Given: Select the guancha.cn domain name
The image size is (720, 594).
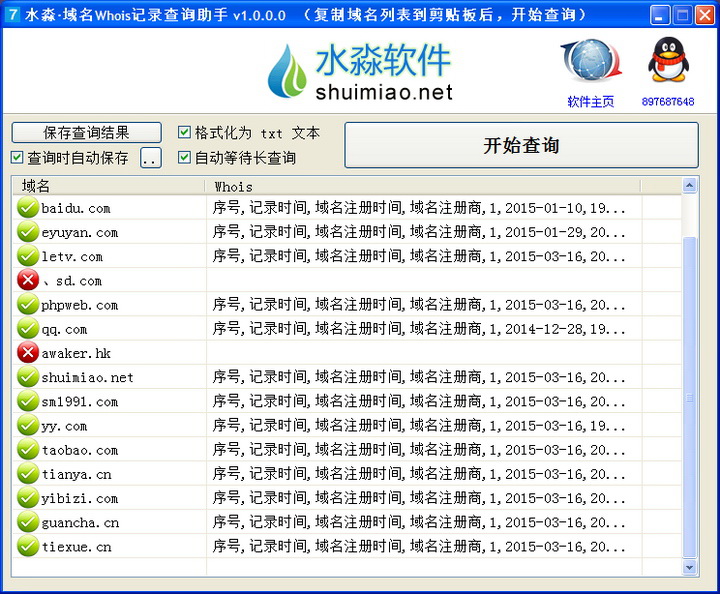Looking at the screenshot, I should 80,522.
